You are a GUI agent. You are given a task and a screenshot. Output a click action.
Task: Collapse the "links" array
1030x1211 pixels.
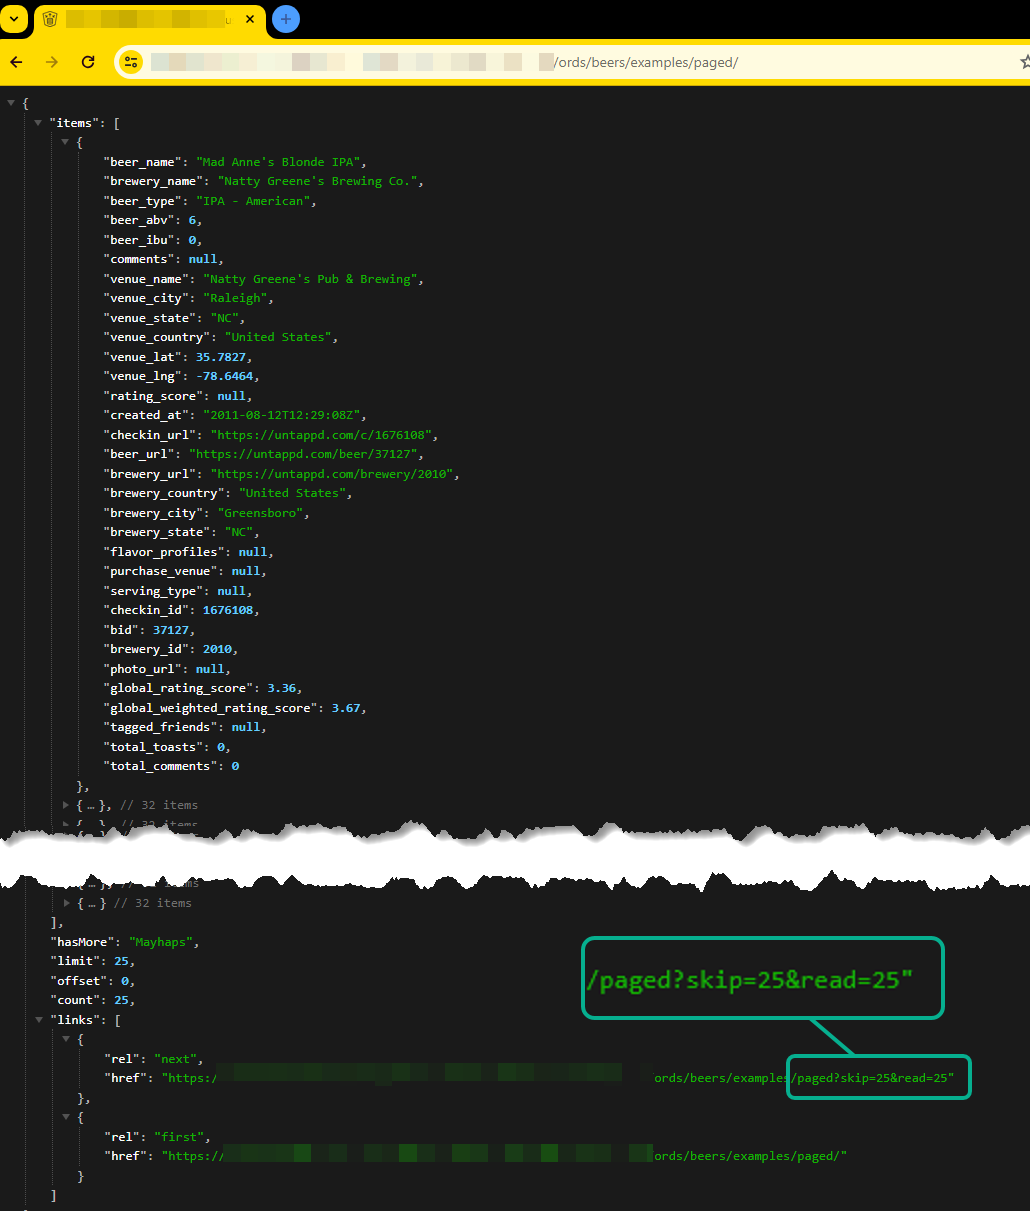coord(38,1020)
